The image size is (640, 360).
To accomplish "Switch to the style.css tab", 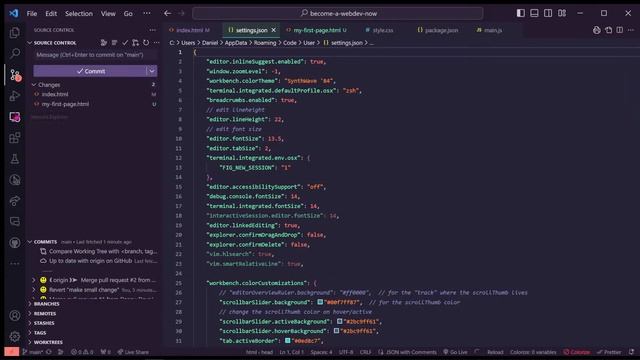I will tap(380, 30).
